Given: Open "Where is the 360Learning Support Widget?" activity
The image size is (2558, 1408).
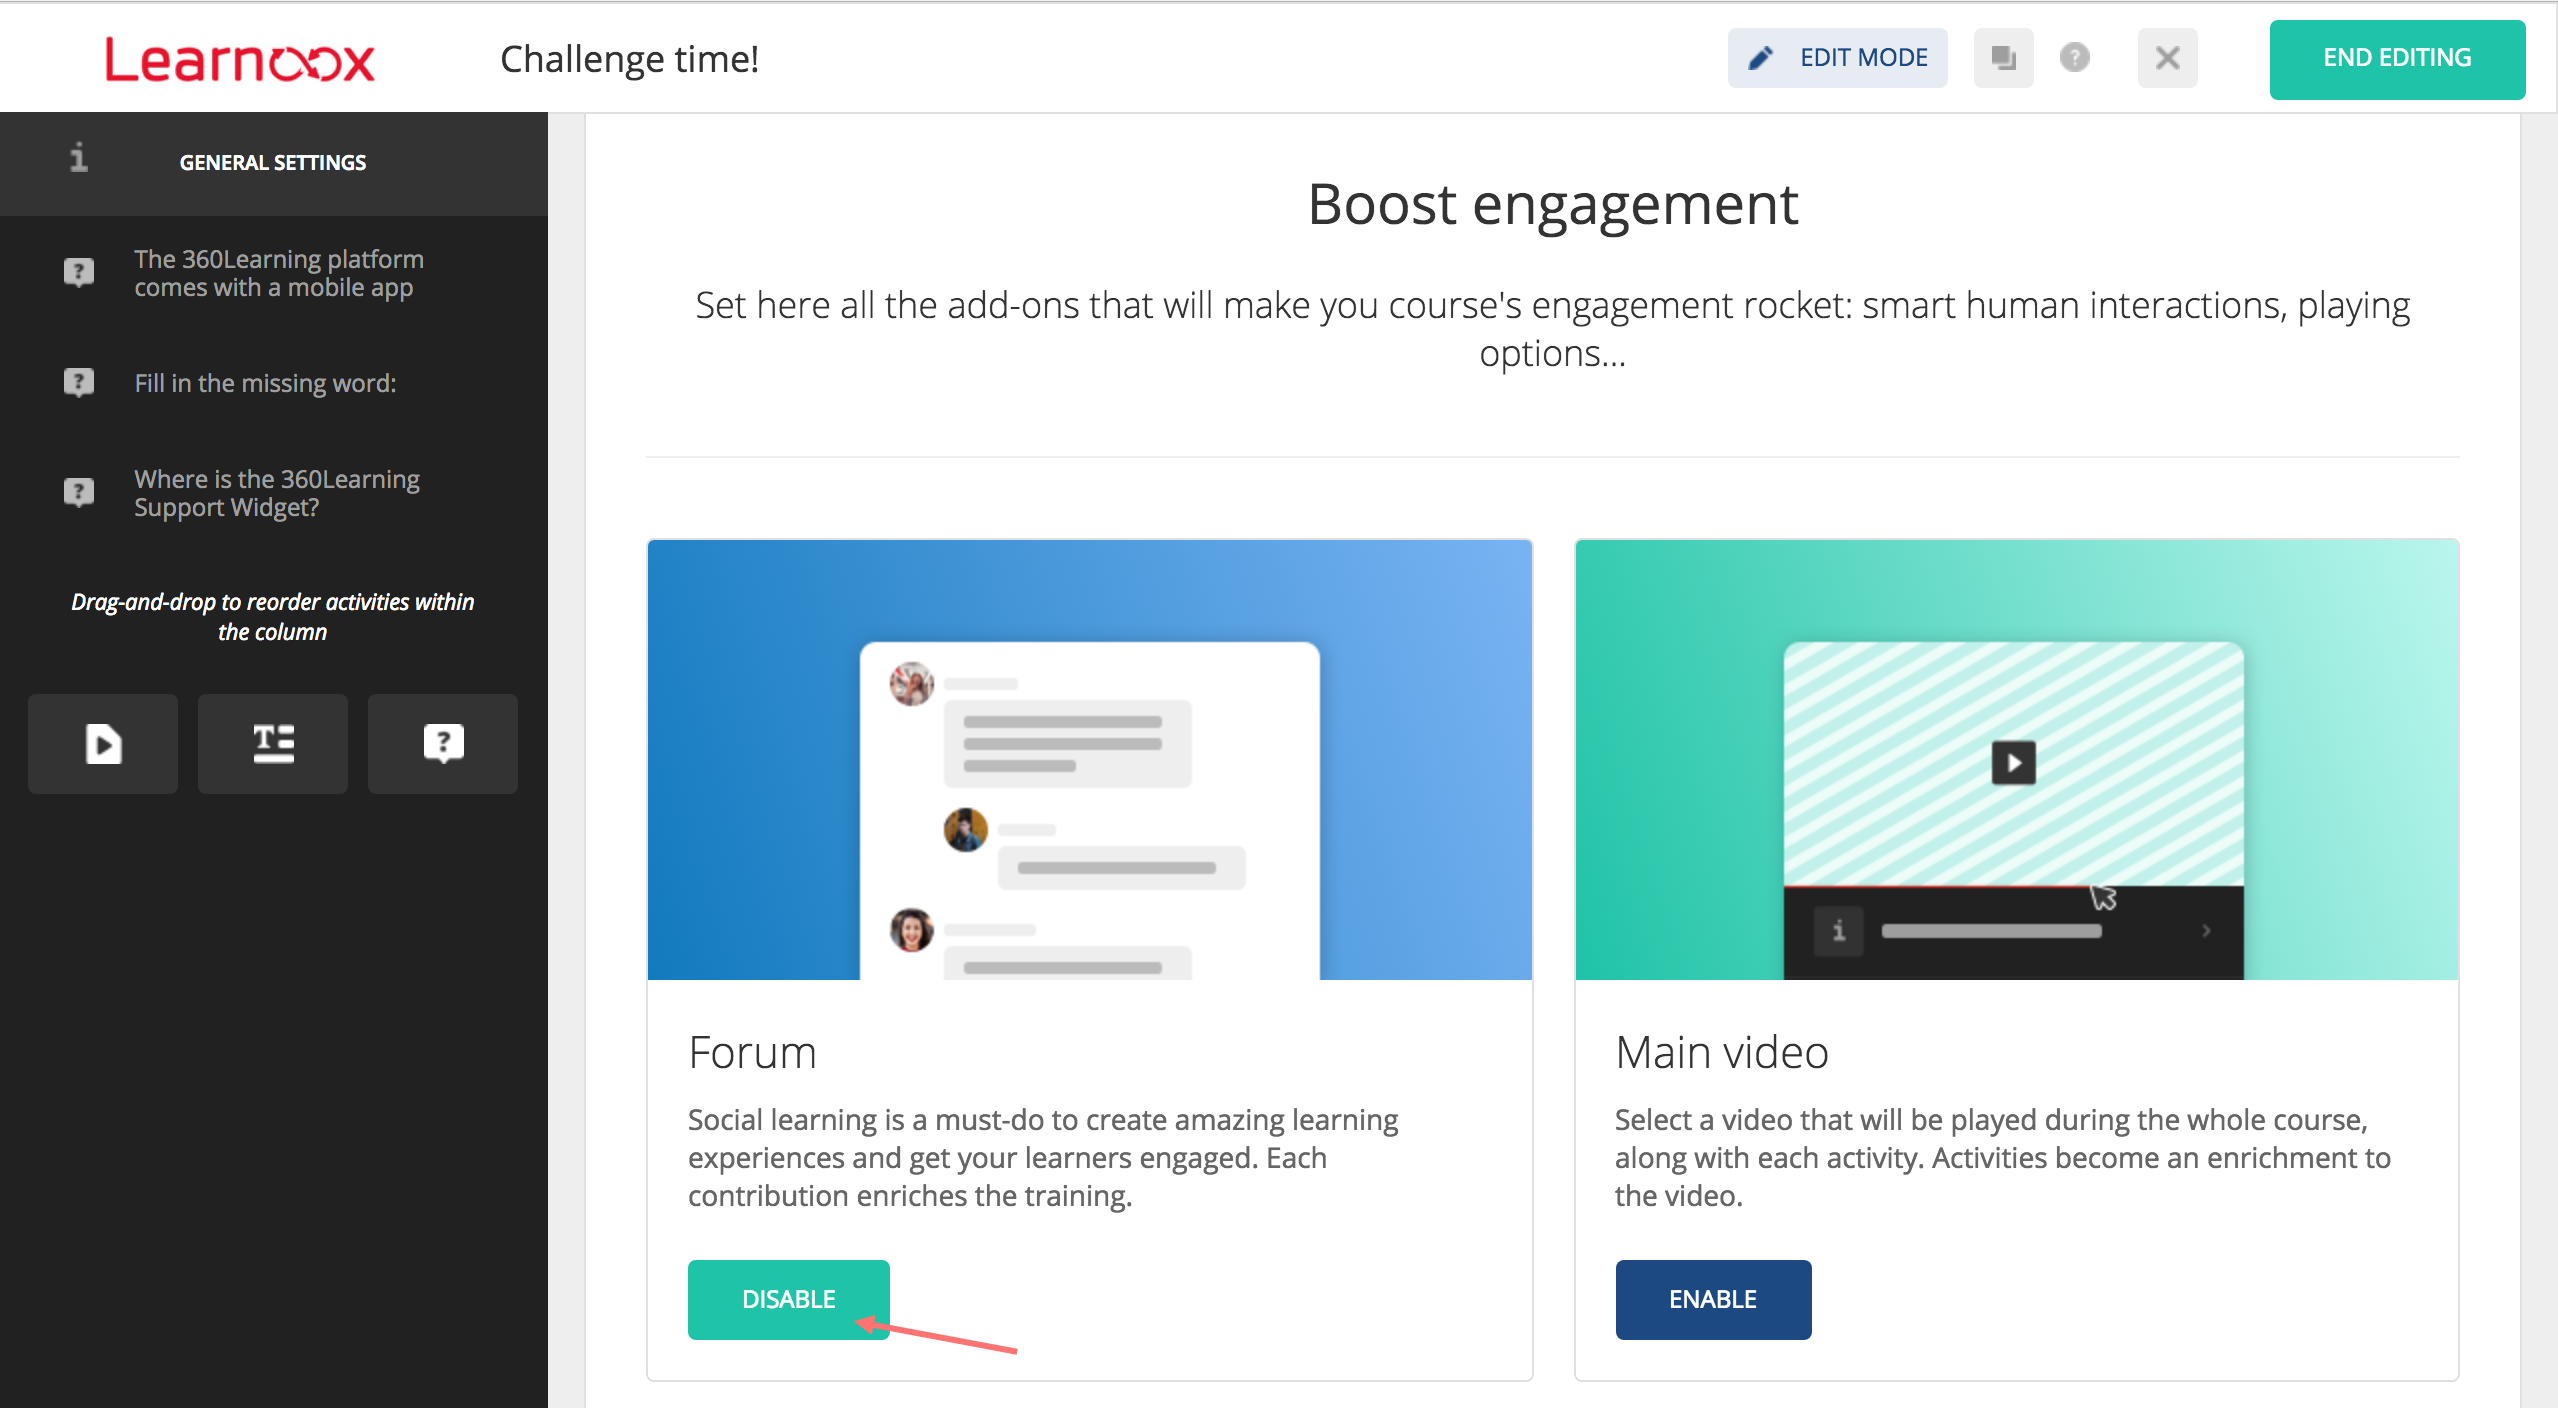Looking at the screenshot, I should [x=277, y=493].
